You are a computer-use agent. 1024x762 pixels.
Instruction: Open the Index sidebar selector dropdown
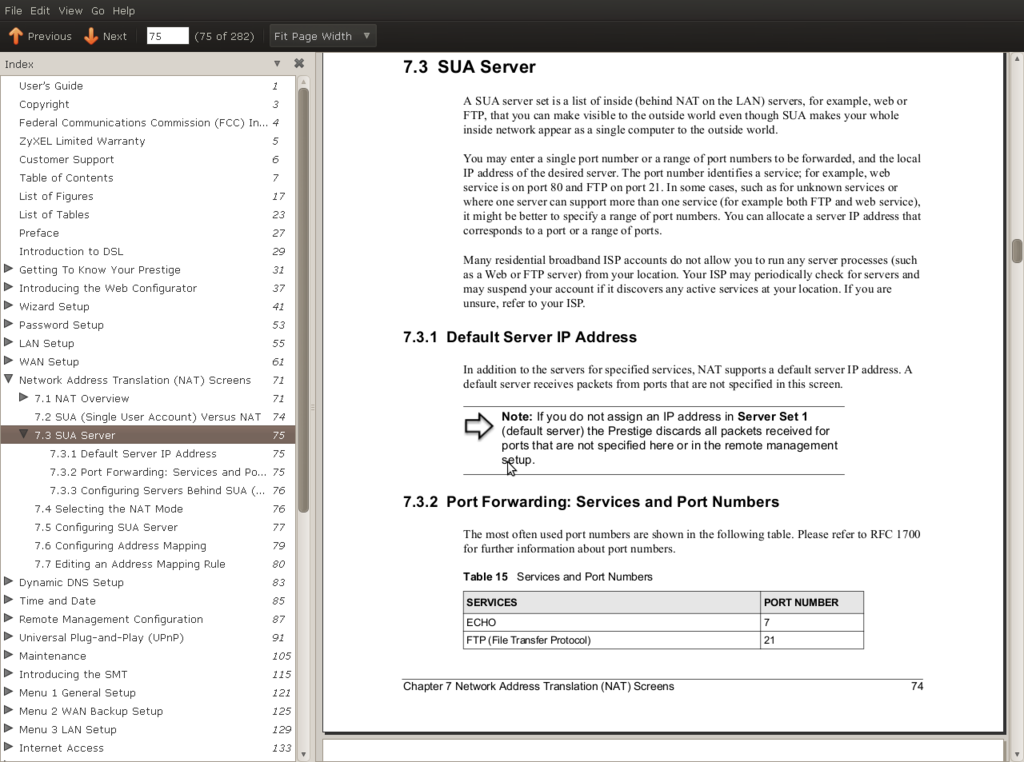(x=277, y=63)
